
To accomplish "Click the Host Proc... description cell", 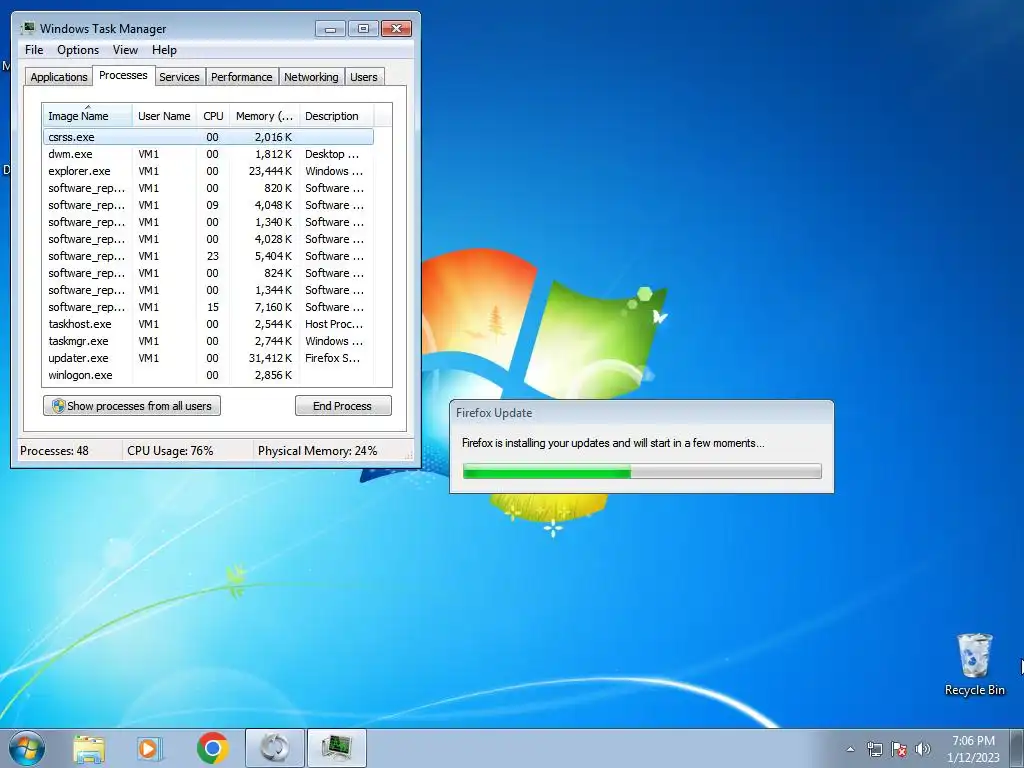I will 334,324.
